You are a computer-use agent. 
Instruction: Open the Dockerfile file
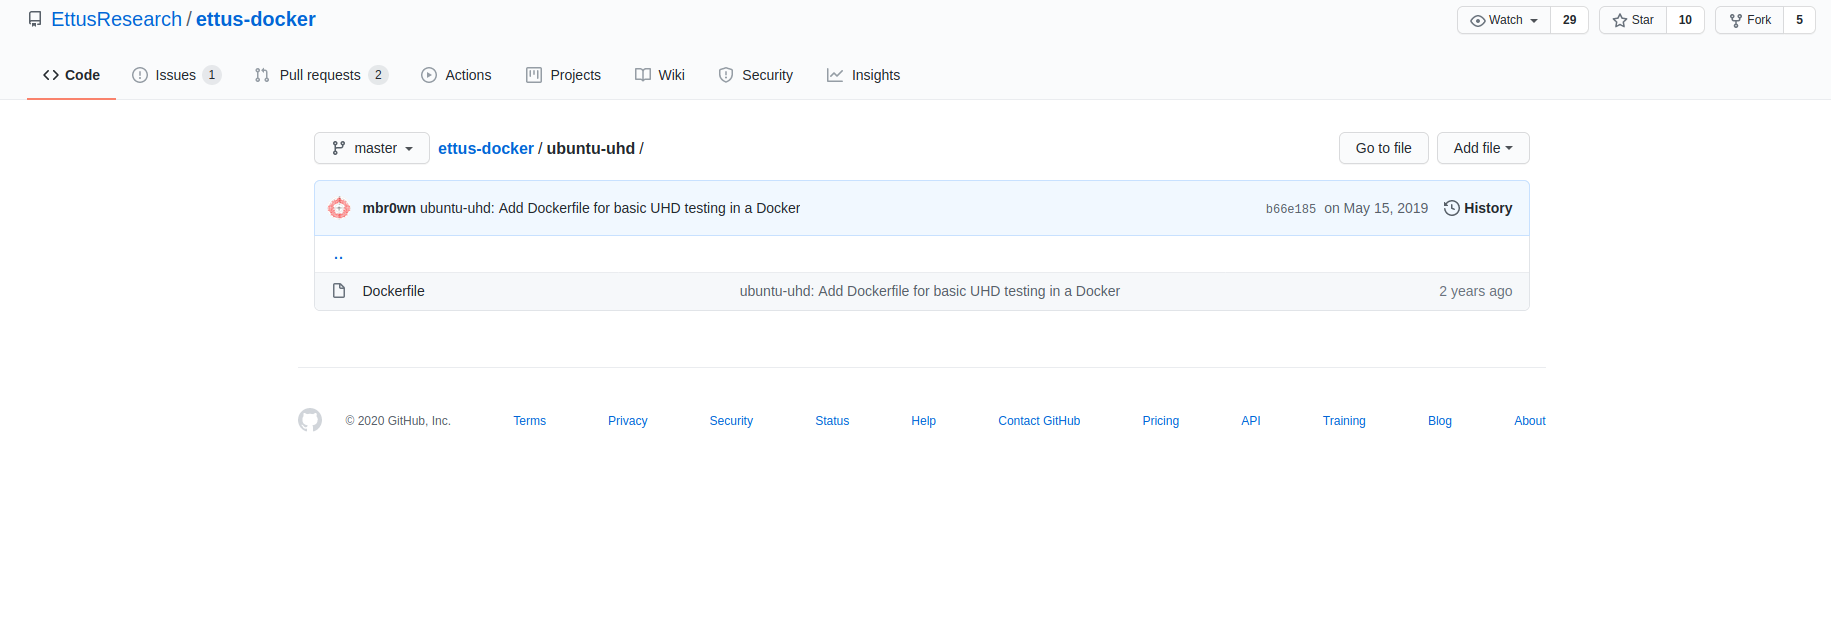click(393, 291)
